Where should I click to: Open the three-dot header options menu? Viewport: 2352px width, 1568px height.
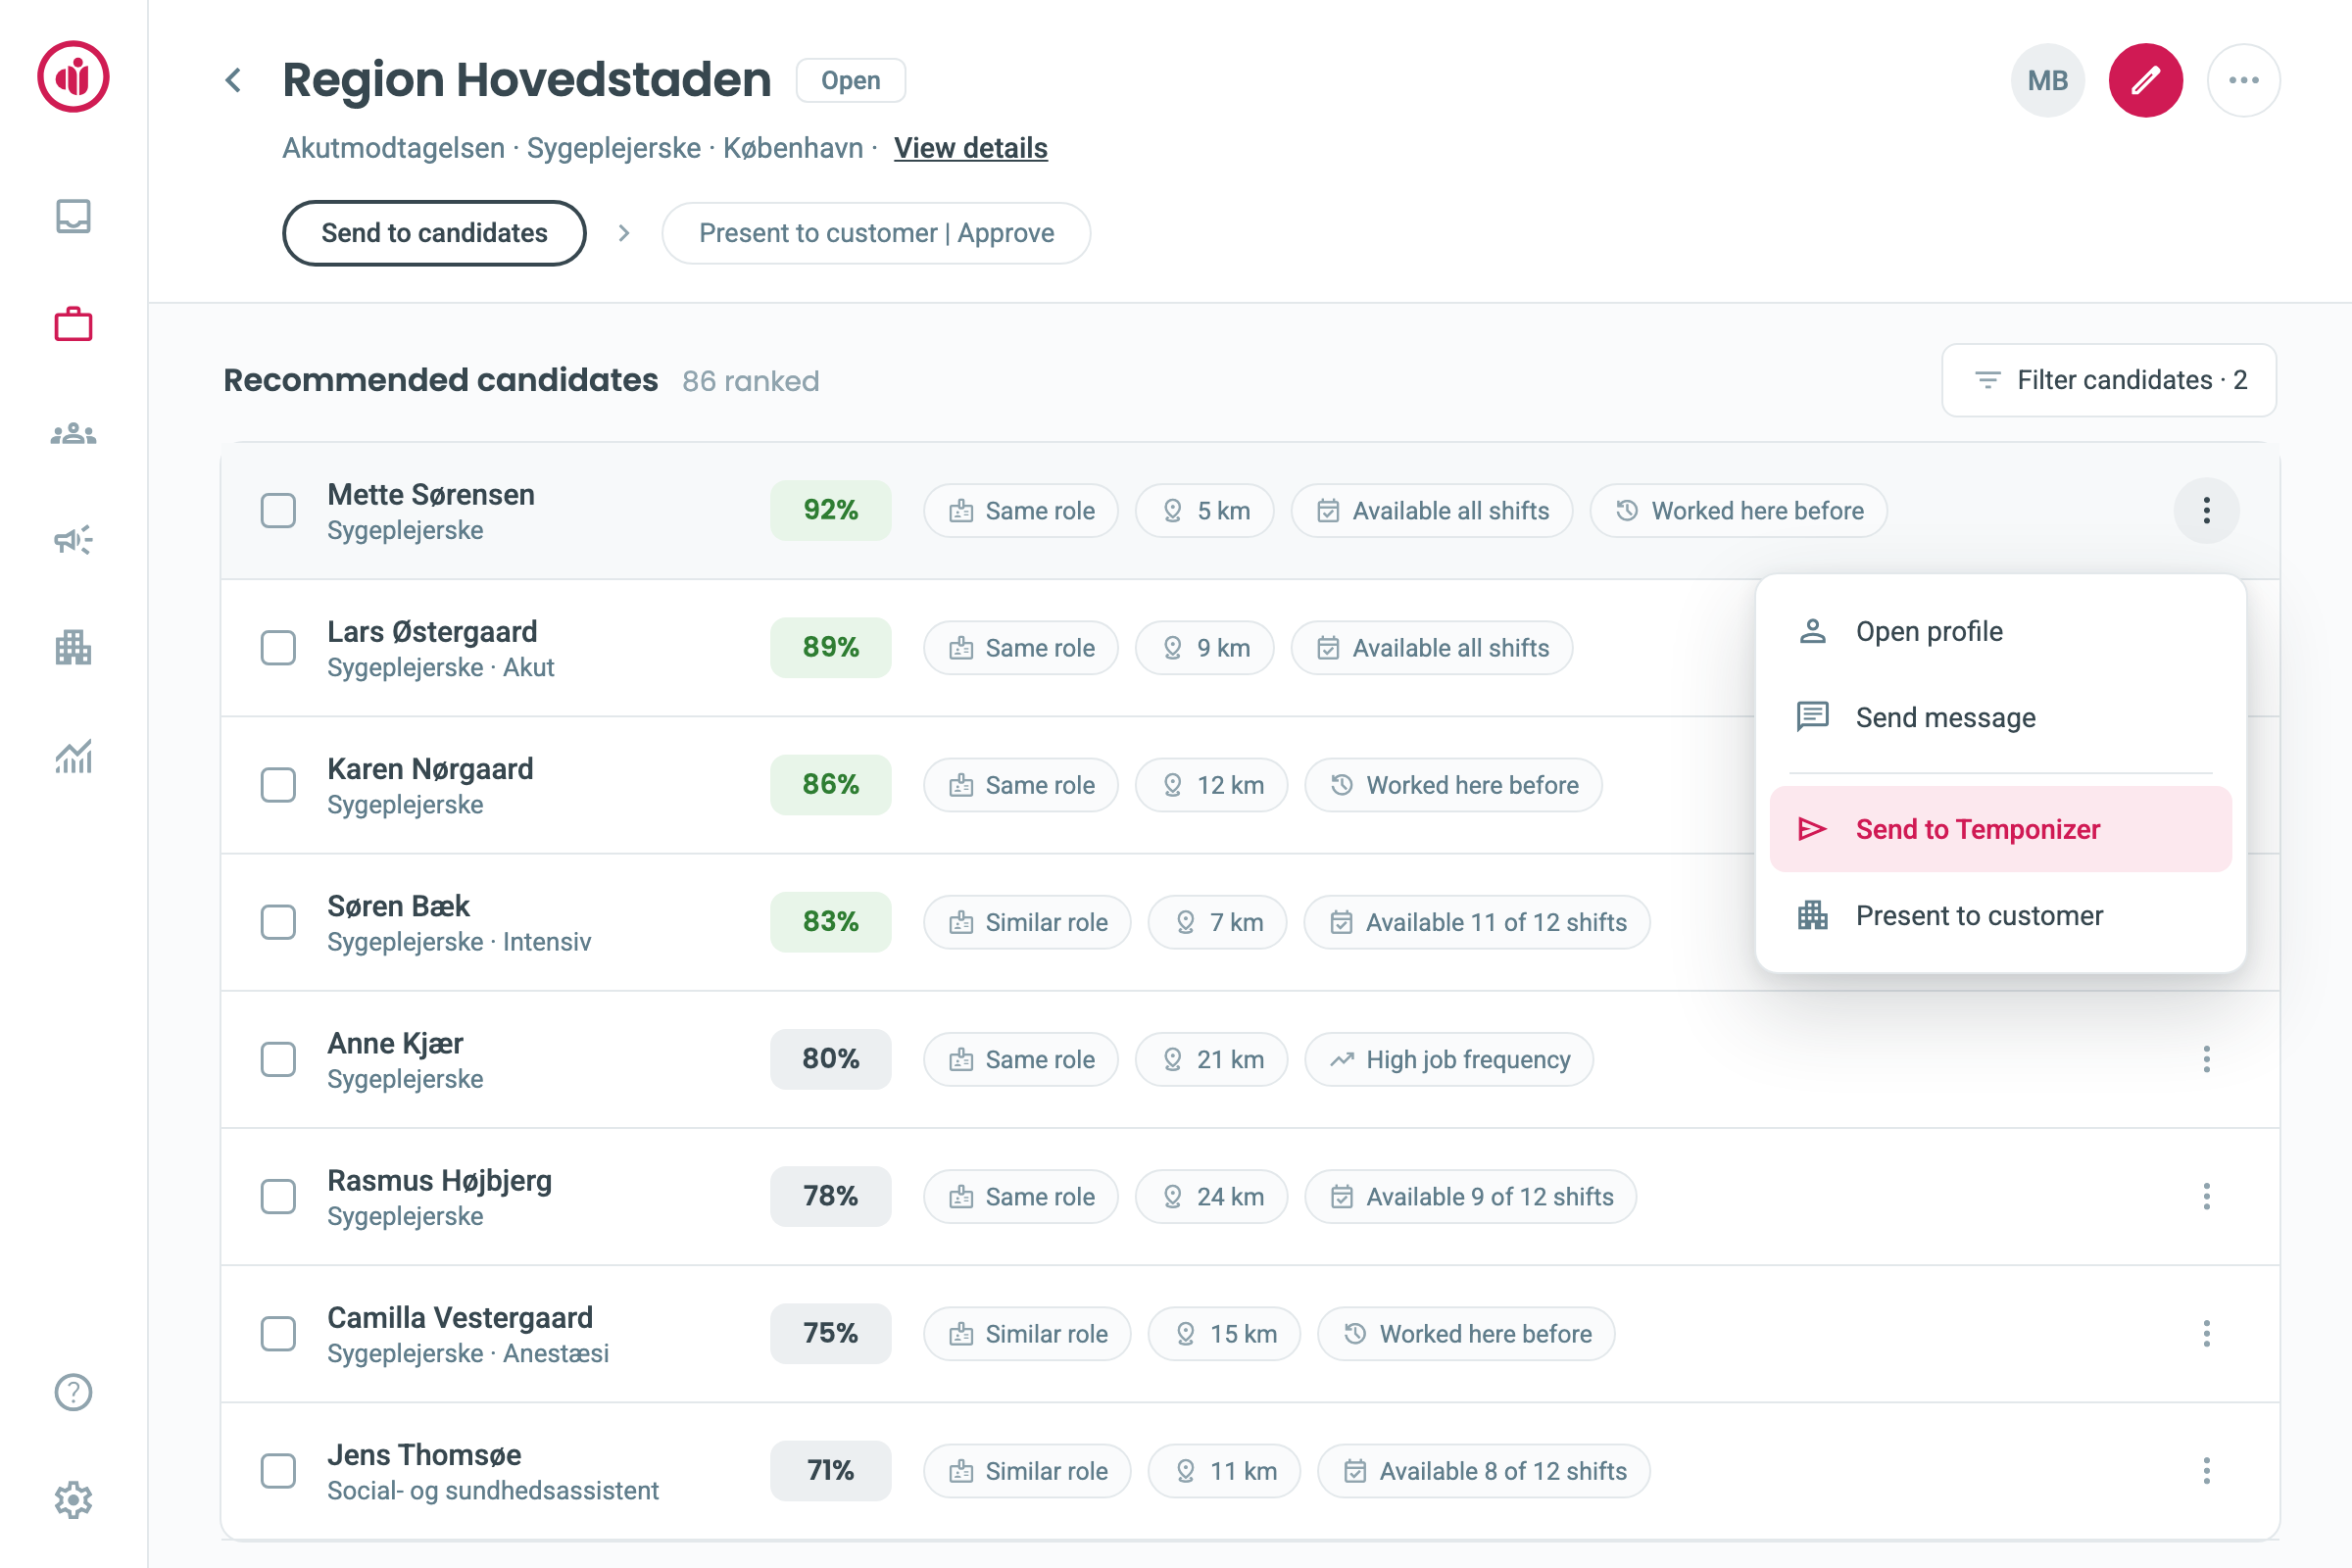click(2244, 80)
